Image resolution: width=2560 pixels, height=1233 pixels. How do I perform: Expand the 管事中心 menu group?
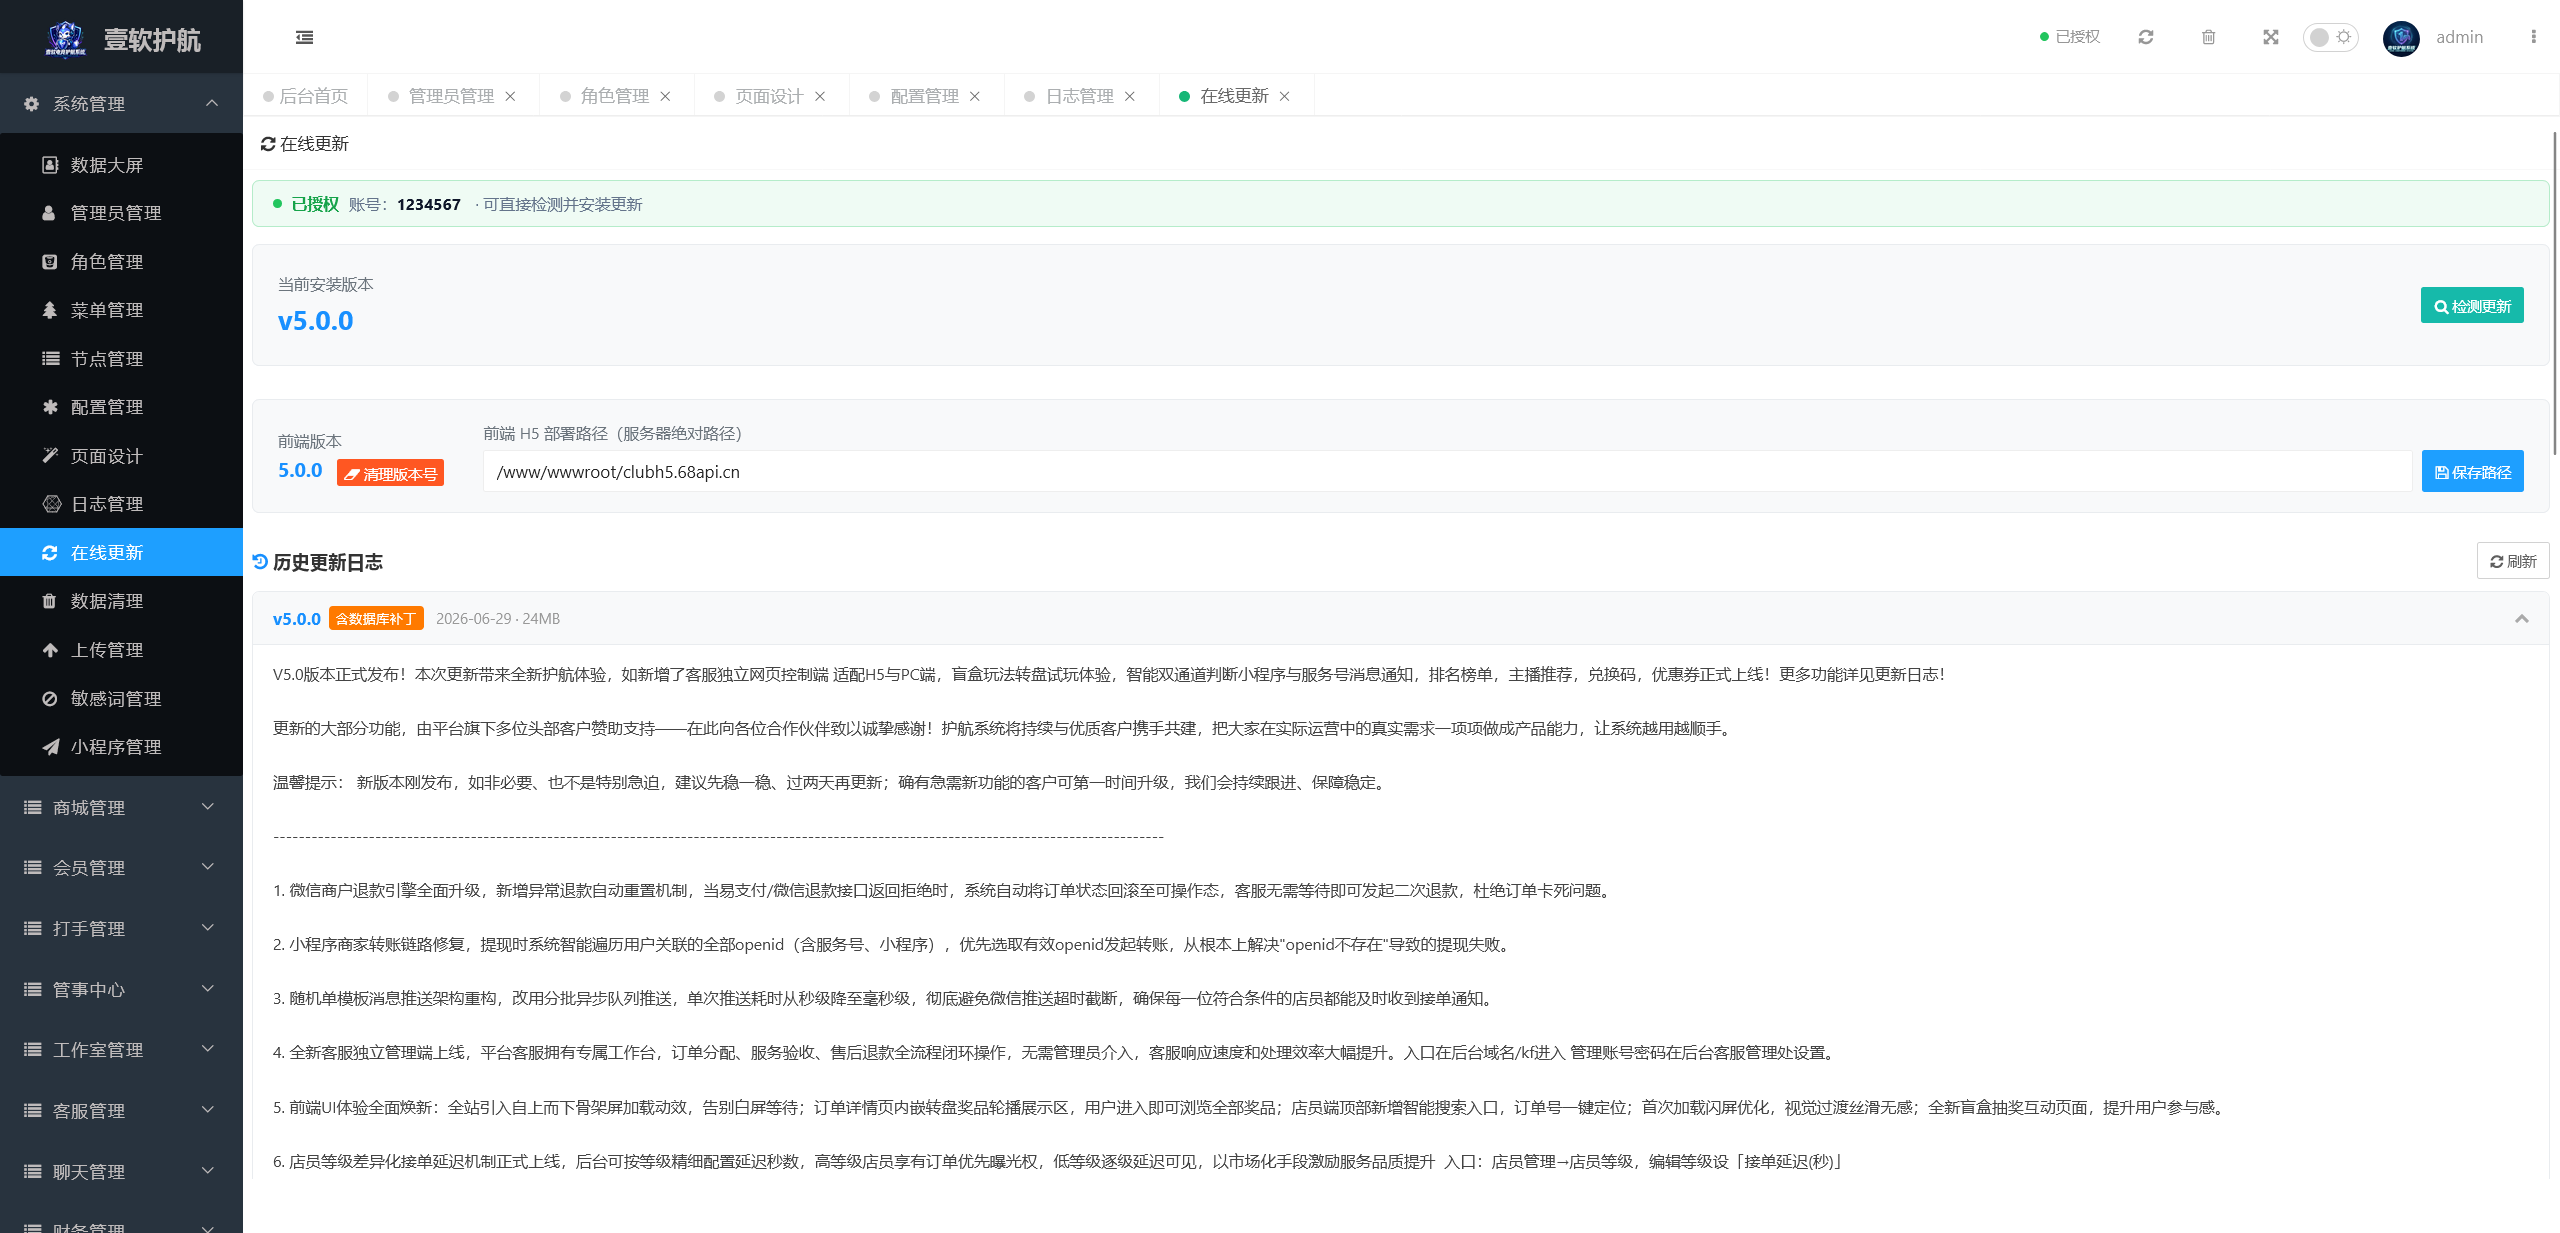tap(121, 990)
